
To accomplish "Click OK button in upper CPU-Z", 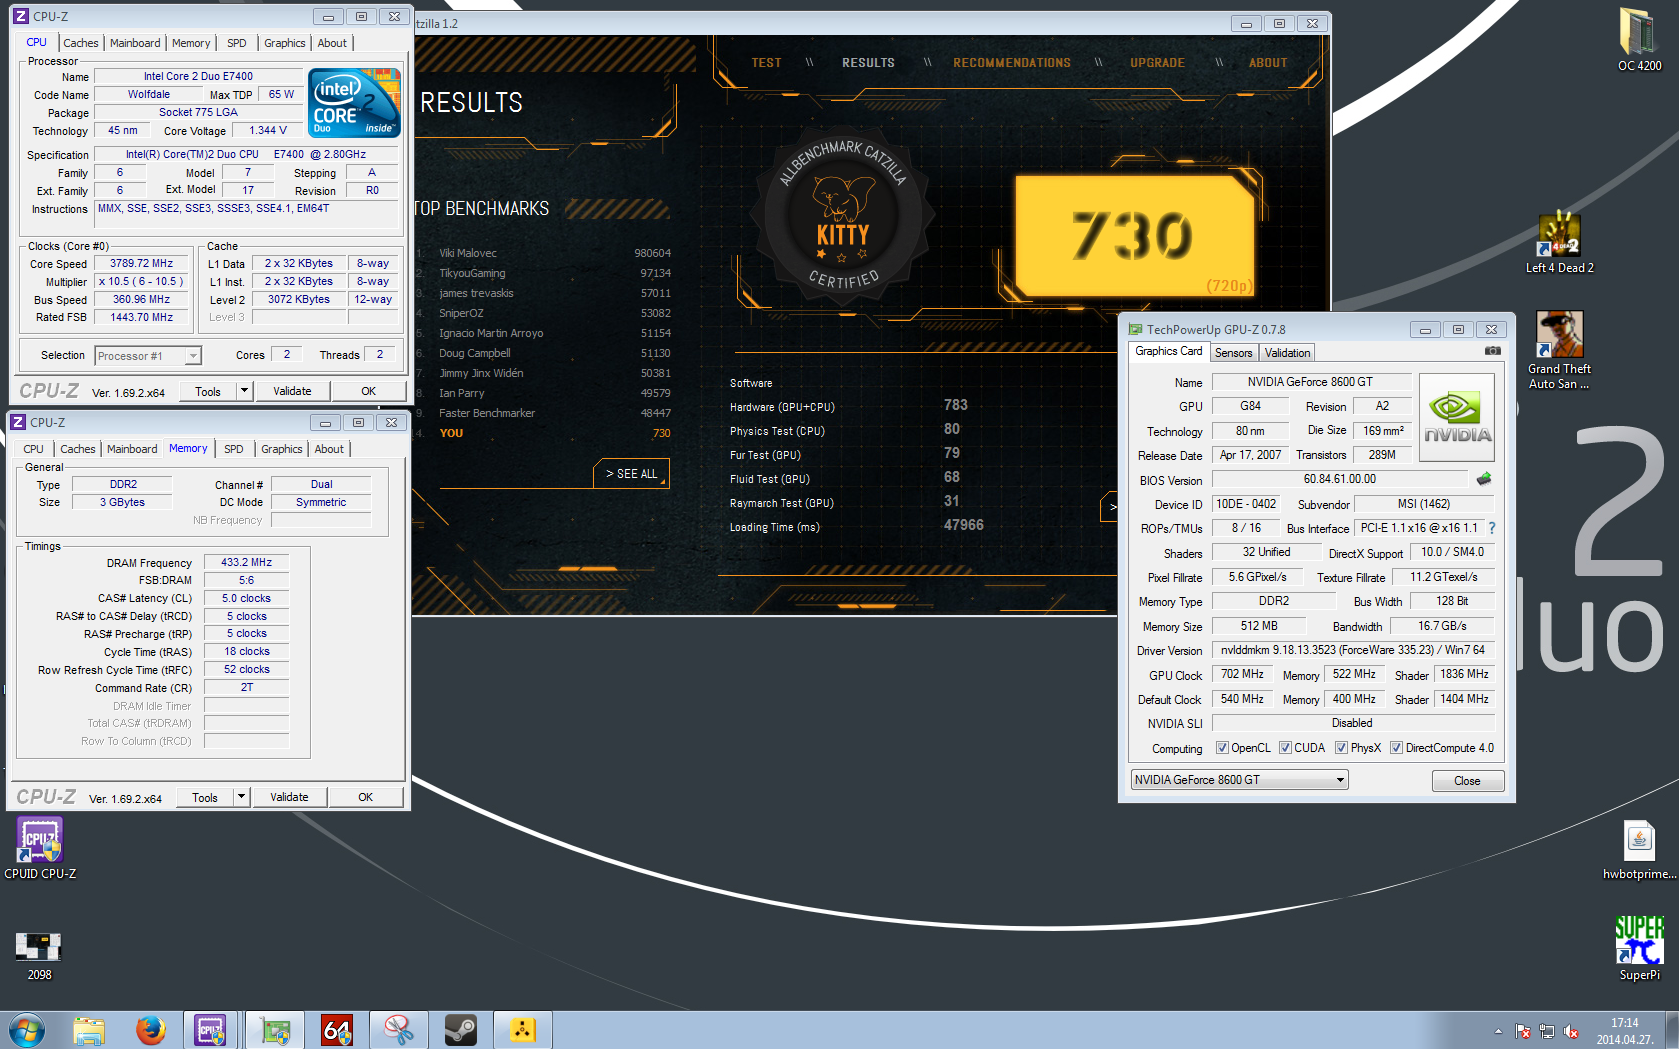I will pyautogui.click(x=368, y=391).
